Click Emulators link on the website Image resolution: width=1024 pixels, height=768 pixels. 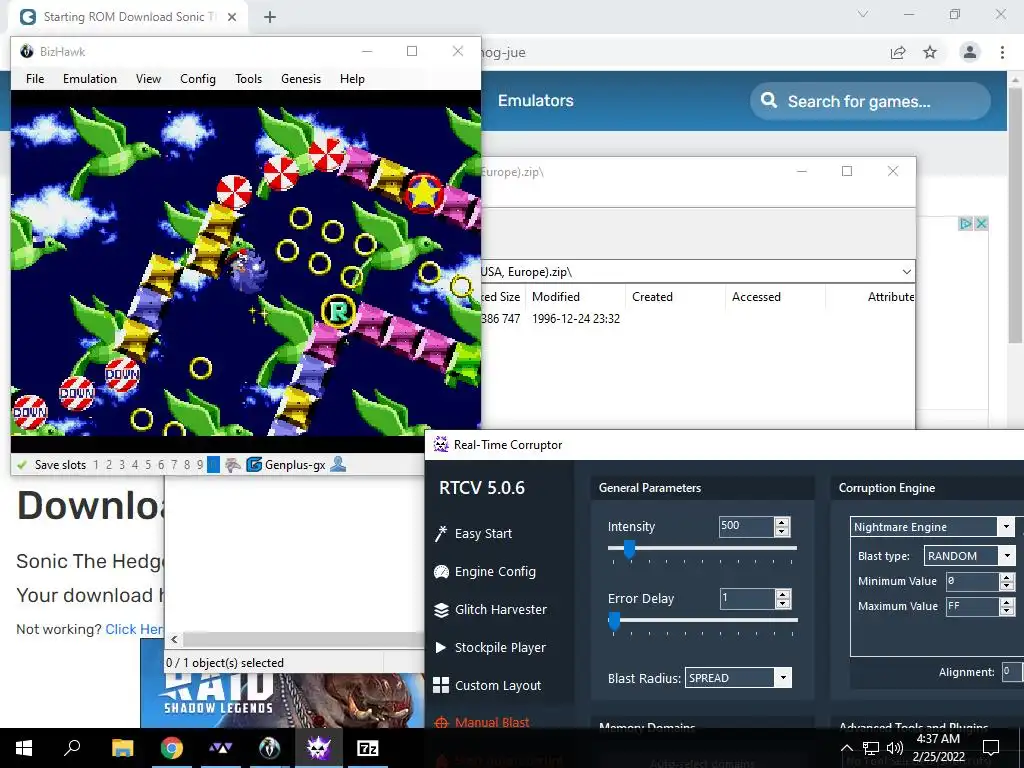tap(536, 101)
